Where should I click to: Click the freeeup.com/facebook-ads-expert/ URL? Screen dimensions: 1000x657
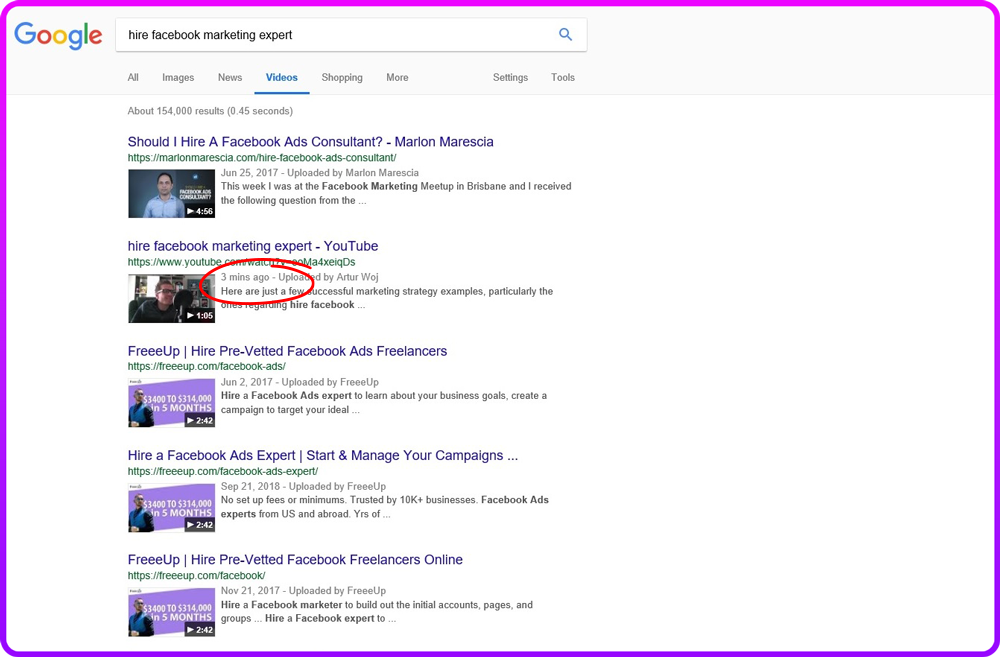click(223, 471)
